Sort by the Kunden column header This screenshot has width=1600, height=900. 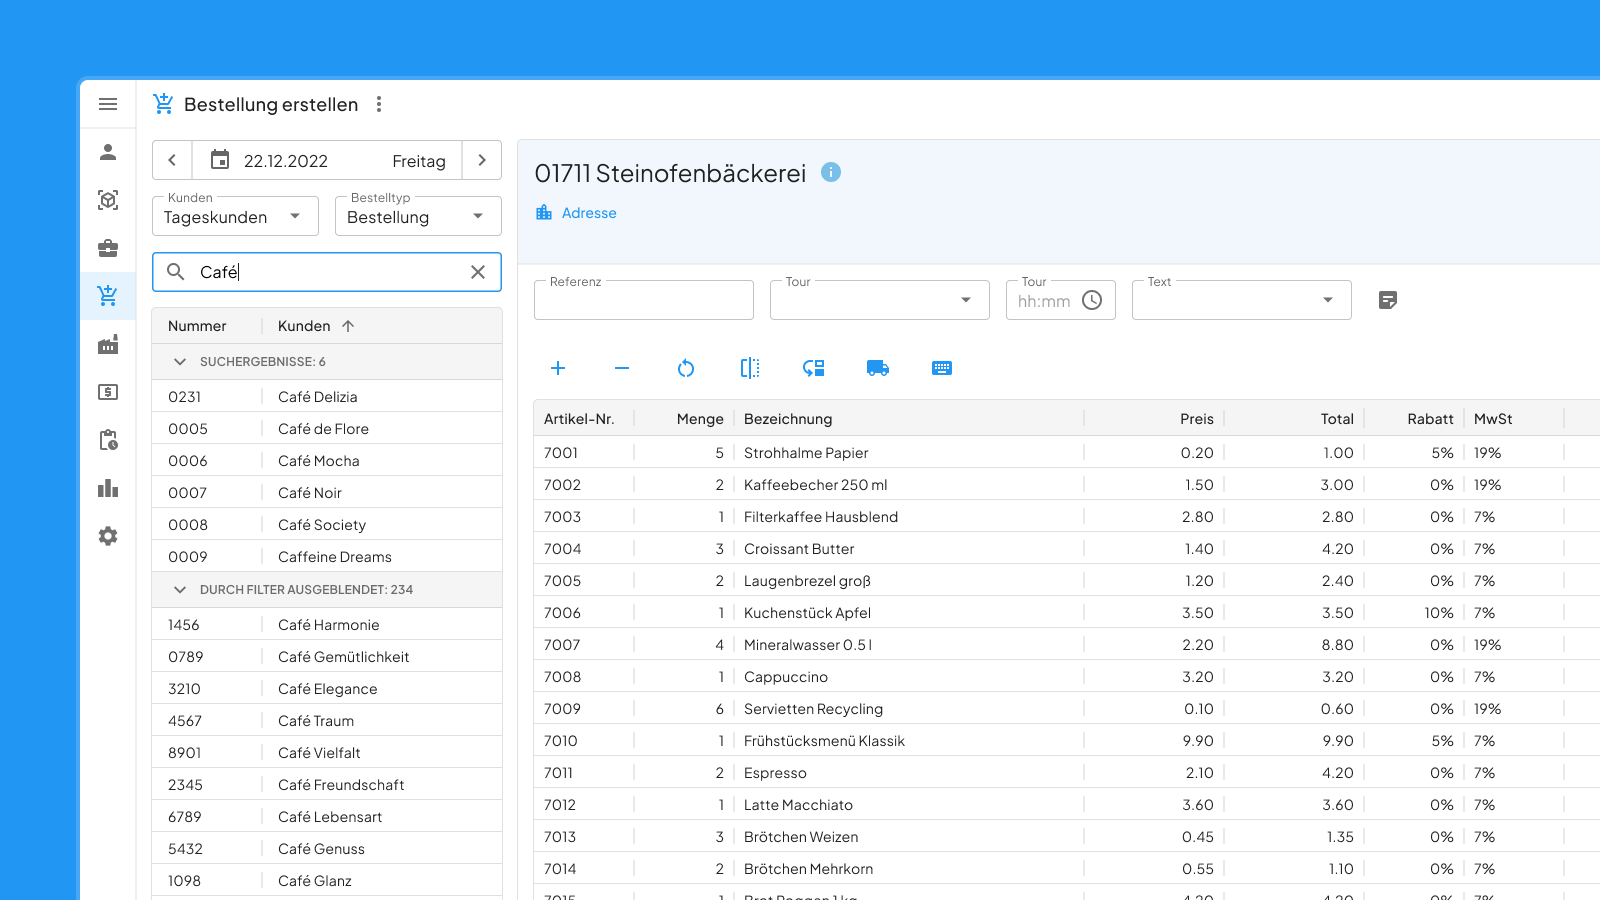pos(304,326)
